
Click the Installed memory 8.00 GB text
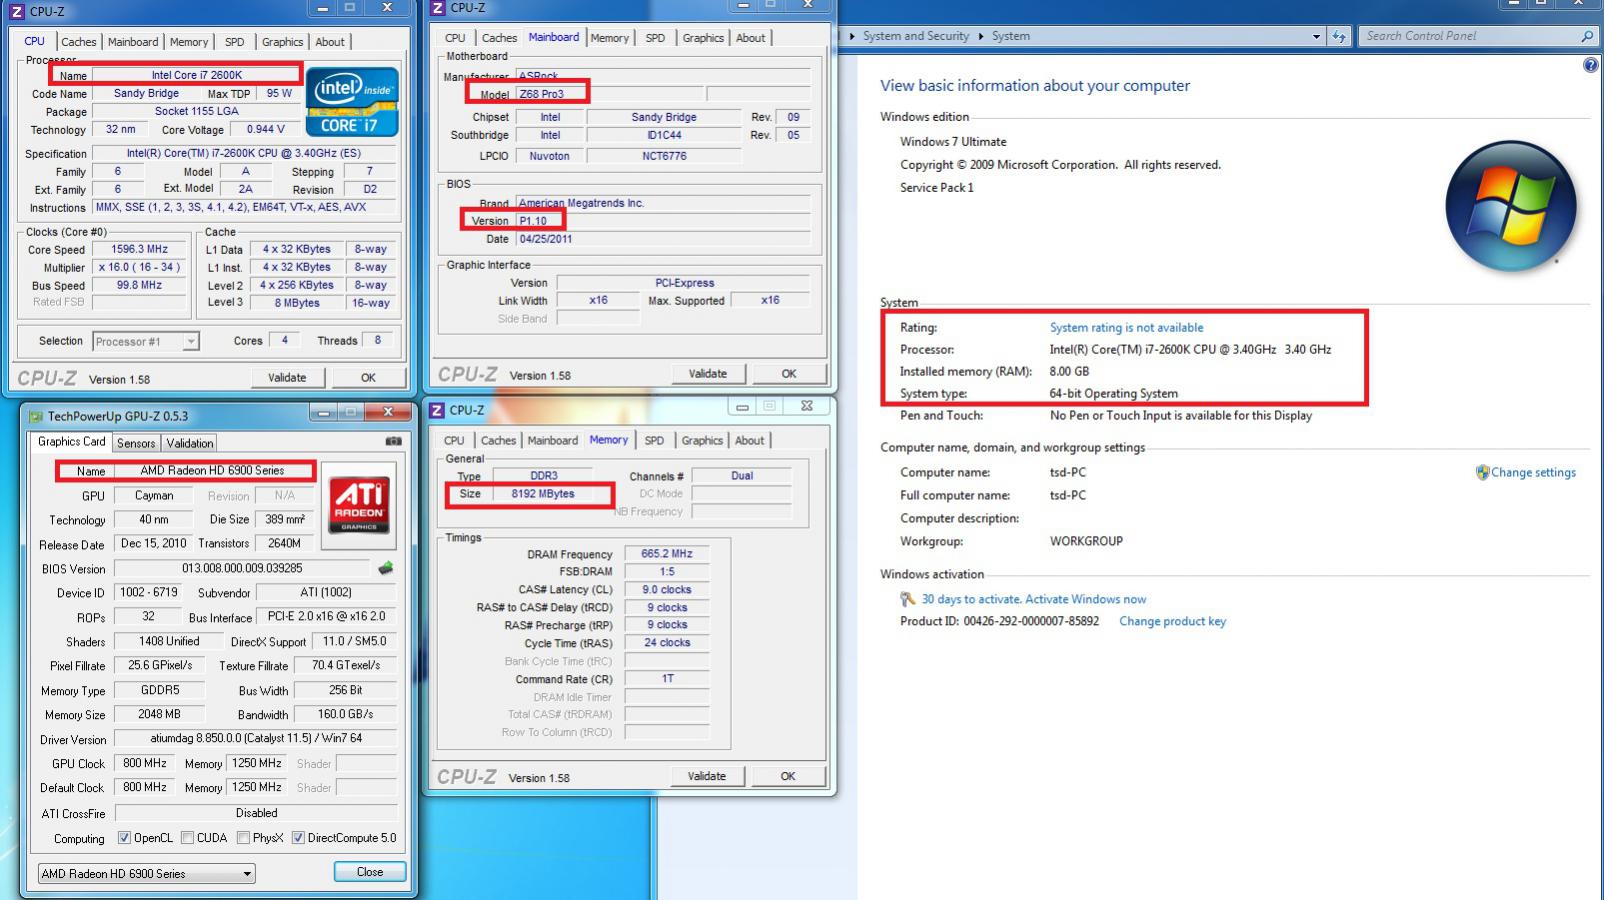pyautogui.click(x=1069, y=371)
